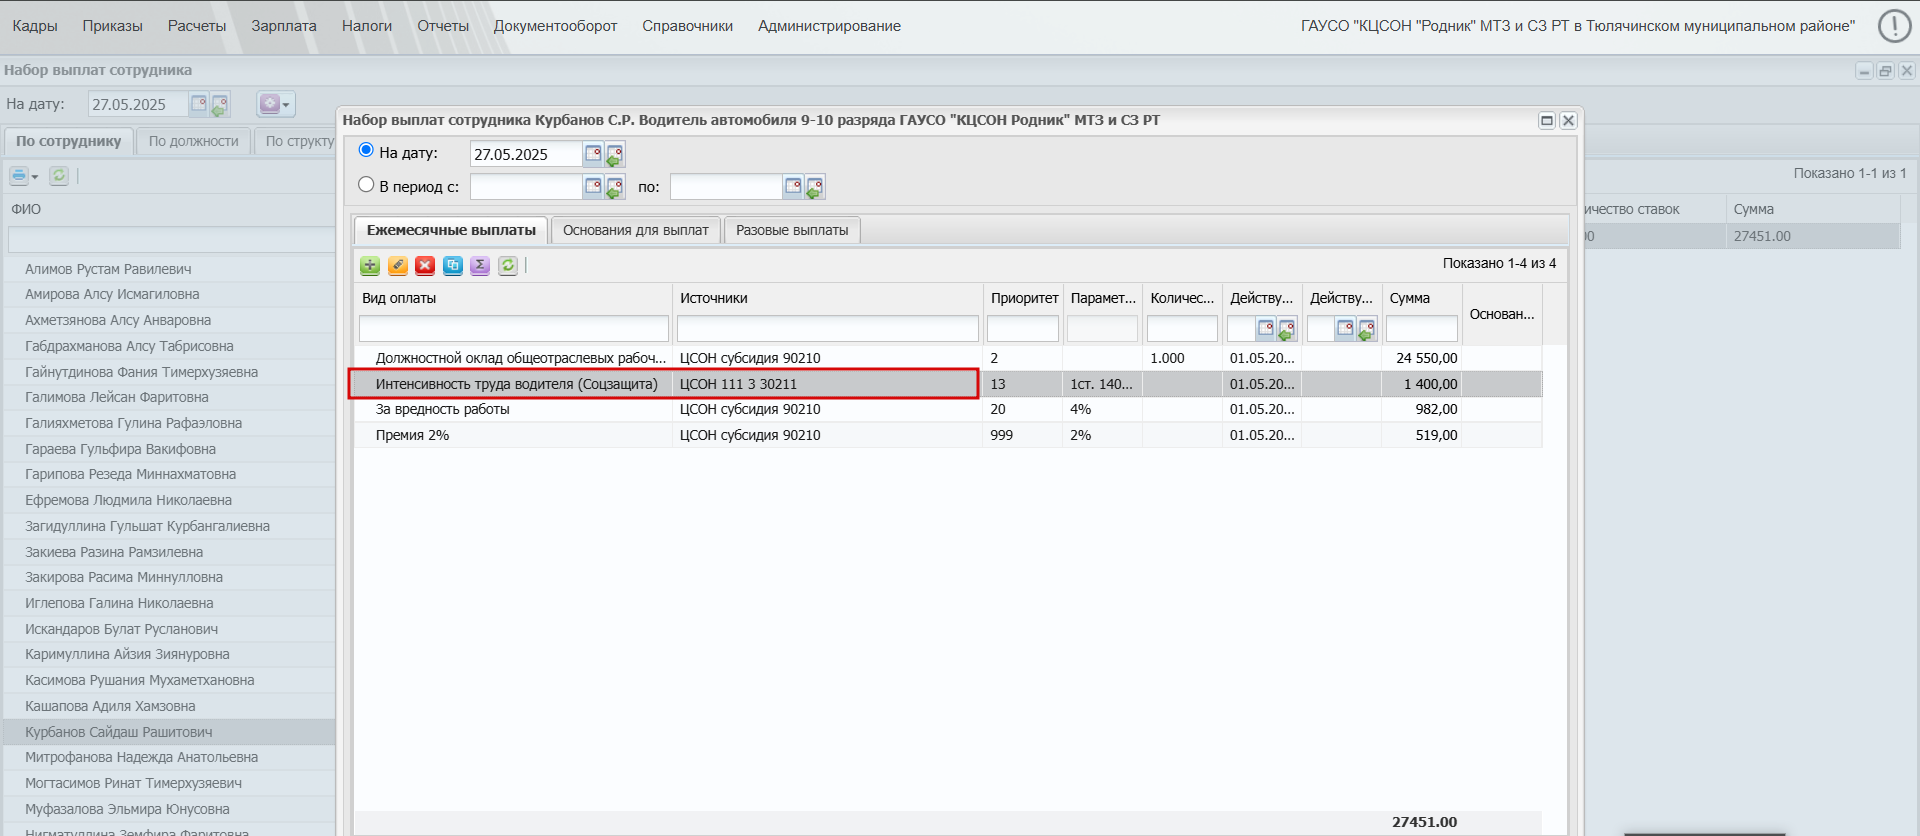Open the Кадры menu
Screen dimensions: 1920x836
[35, 26]
